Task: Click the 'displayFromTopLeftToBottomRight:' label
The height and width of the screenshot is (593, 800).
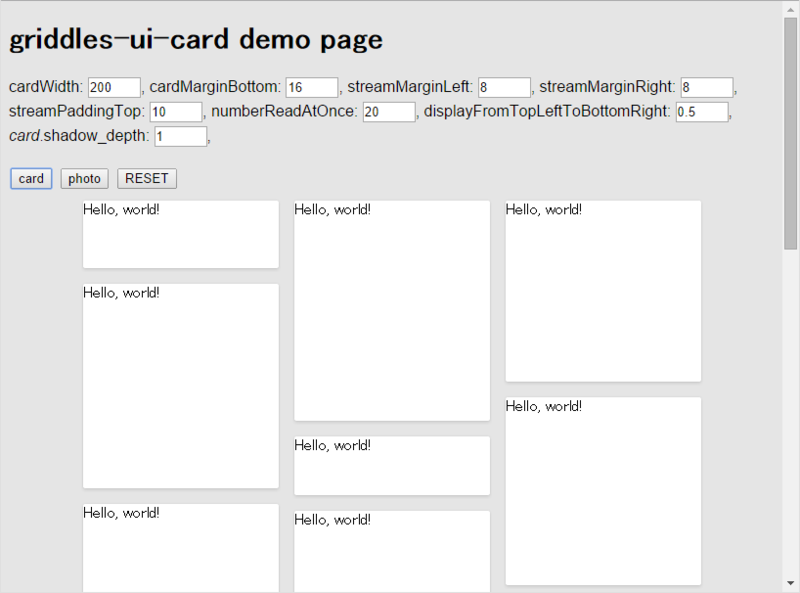Action: point(547,111)
